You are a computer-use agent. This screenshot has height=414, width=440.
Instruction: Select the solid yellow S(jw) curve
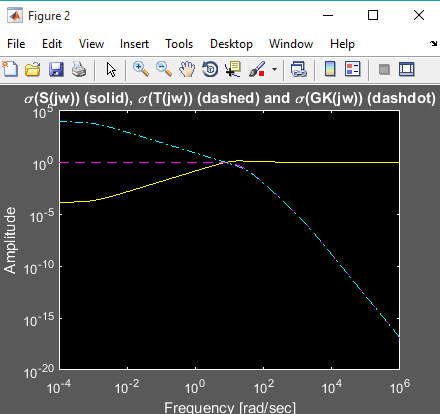pyautogui.click(x=333, y=162)
